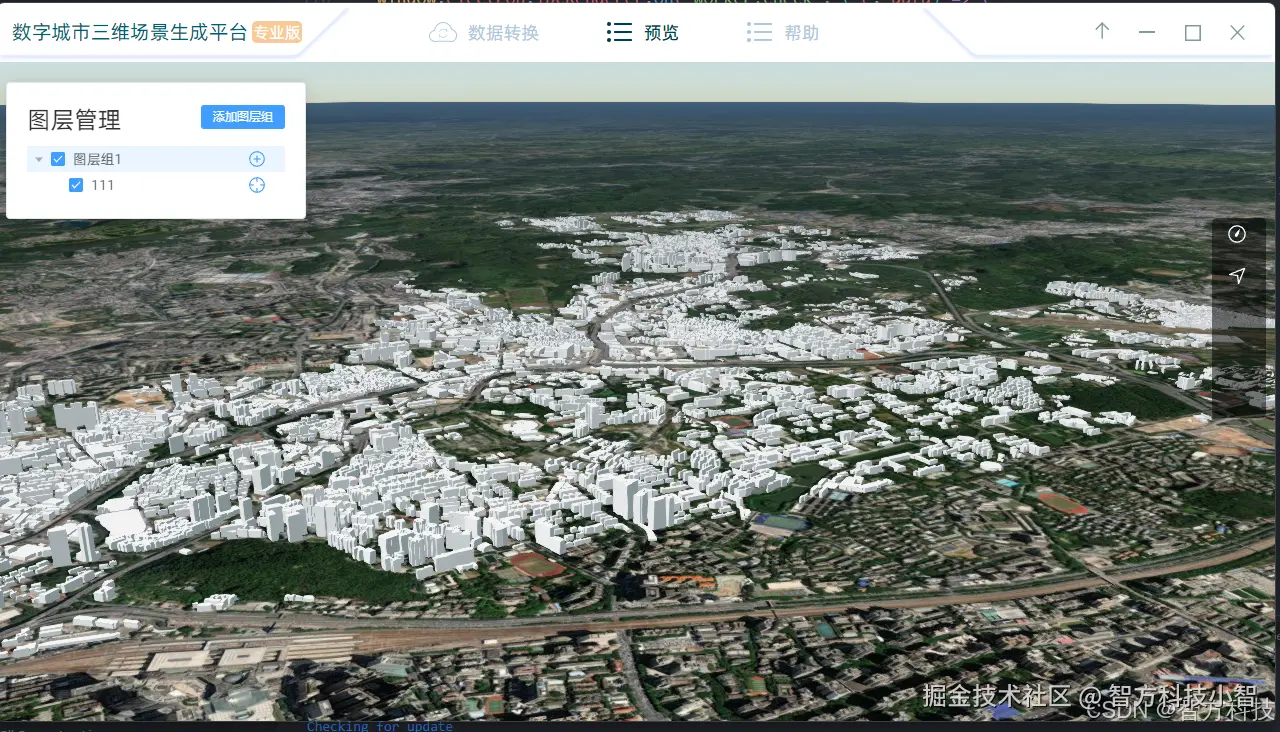The width and height of the screenshot is (1280, 732).
Task: Click the 数字城市三维场景生成平台 title text
Action: pyautogui.click(x=130, y=32)
